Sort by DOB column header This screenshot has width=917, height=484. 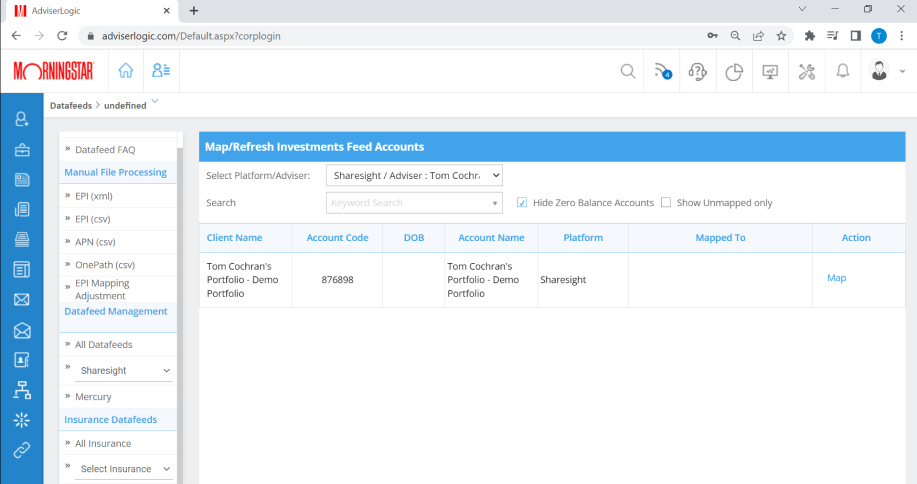click(414, 237)
